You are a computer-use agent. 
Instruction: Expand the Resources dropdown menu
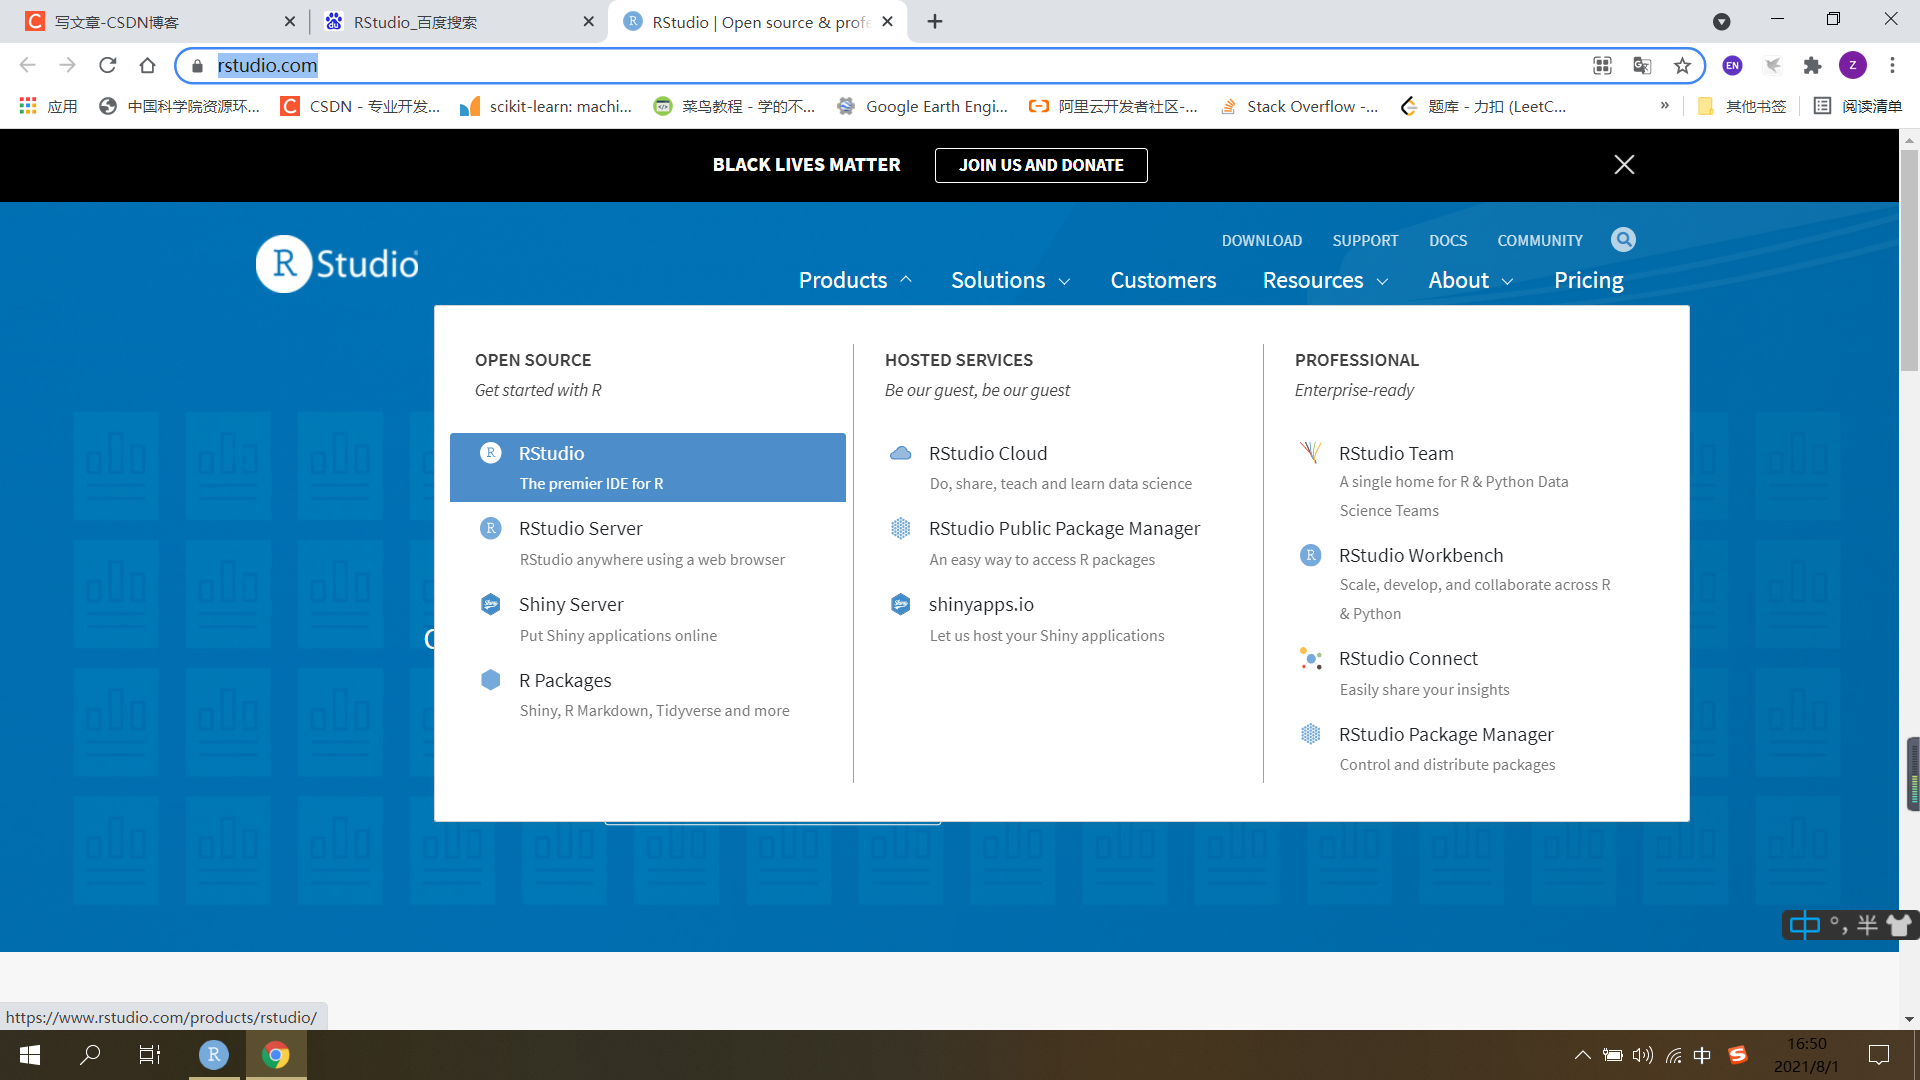click(x=1325, y=281)
